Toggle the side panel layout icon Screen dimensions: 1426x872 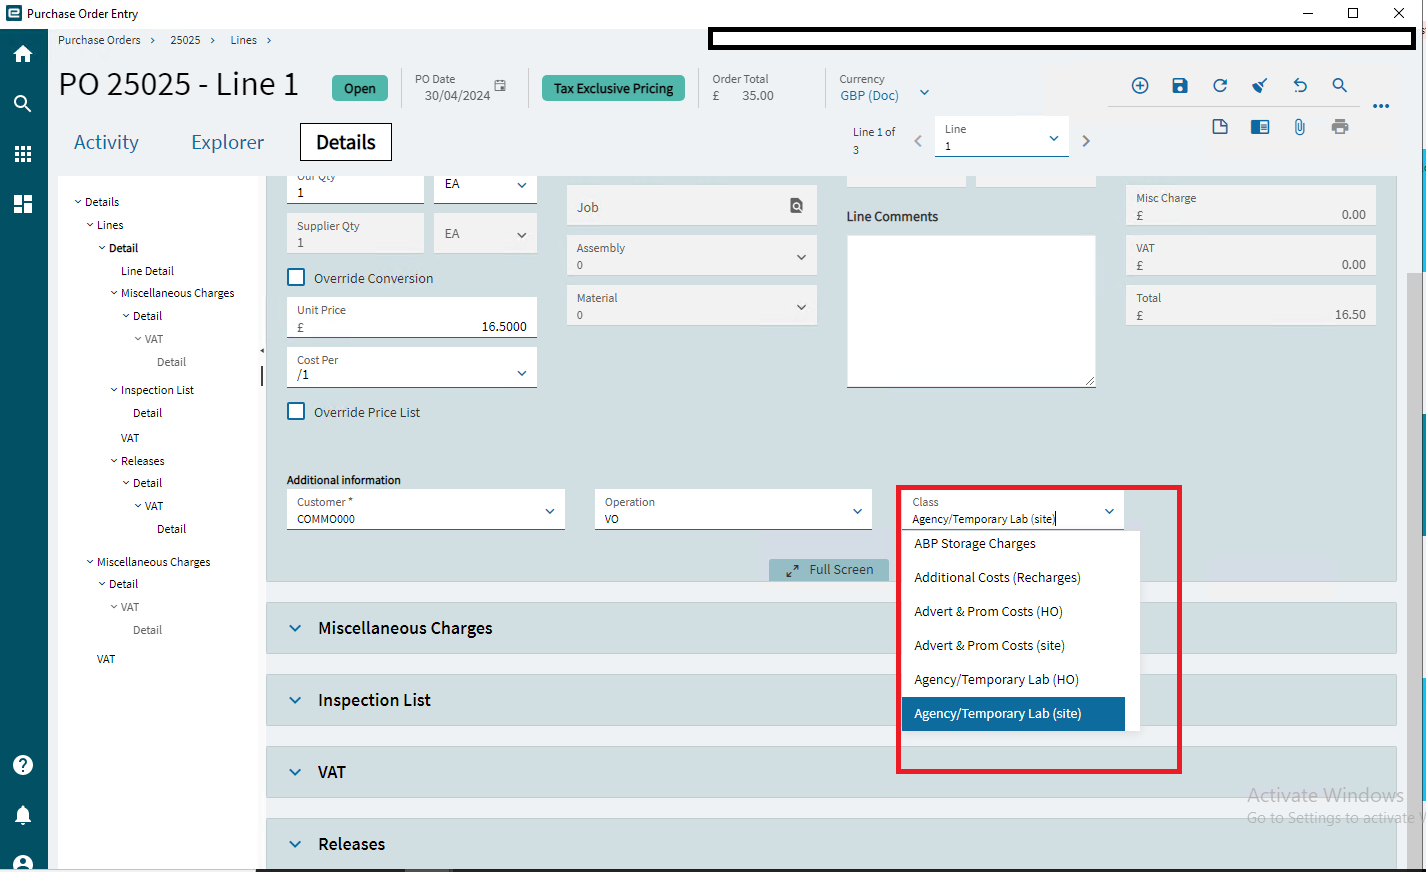click(1260, 127)
